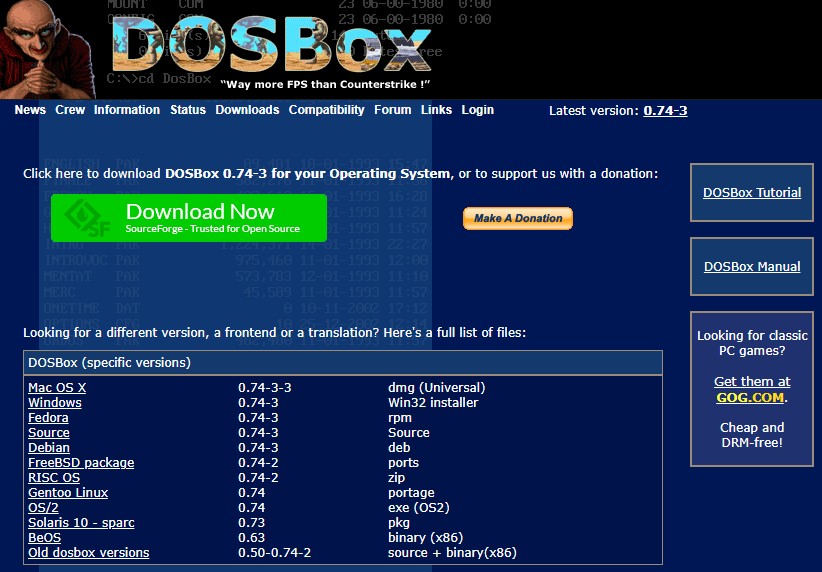Open the Gentoo Linux link
Viewport: 822px width, 572px height.
(x=68, y=493)
